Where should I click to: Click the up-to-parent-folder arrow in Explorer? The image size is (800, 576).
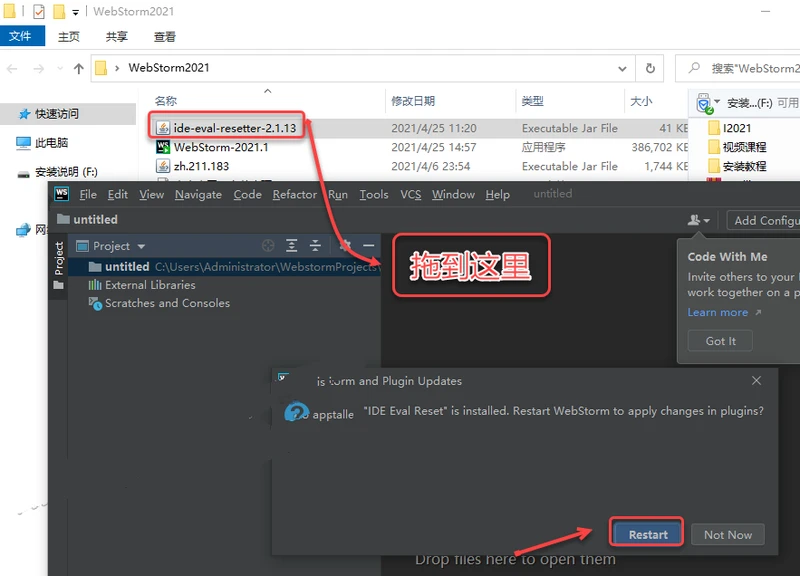pyautogui.click(x=77, y=69)
